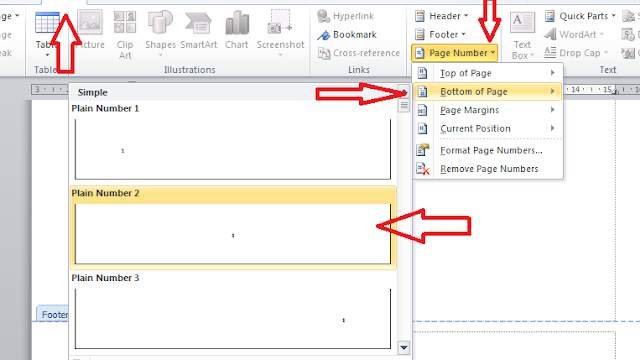Viewport: 640px width, 360px height.
Task: Click the Page Number button
Action: (x=455, y=53)
